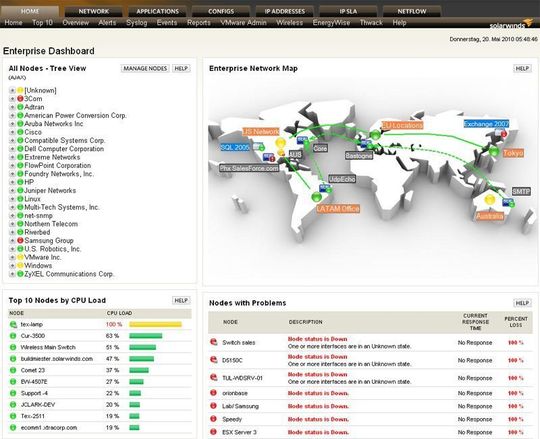Open the NETWORK tab
The height and width of the screenshot is (439, 540).
93,11
